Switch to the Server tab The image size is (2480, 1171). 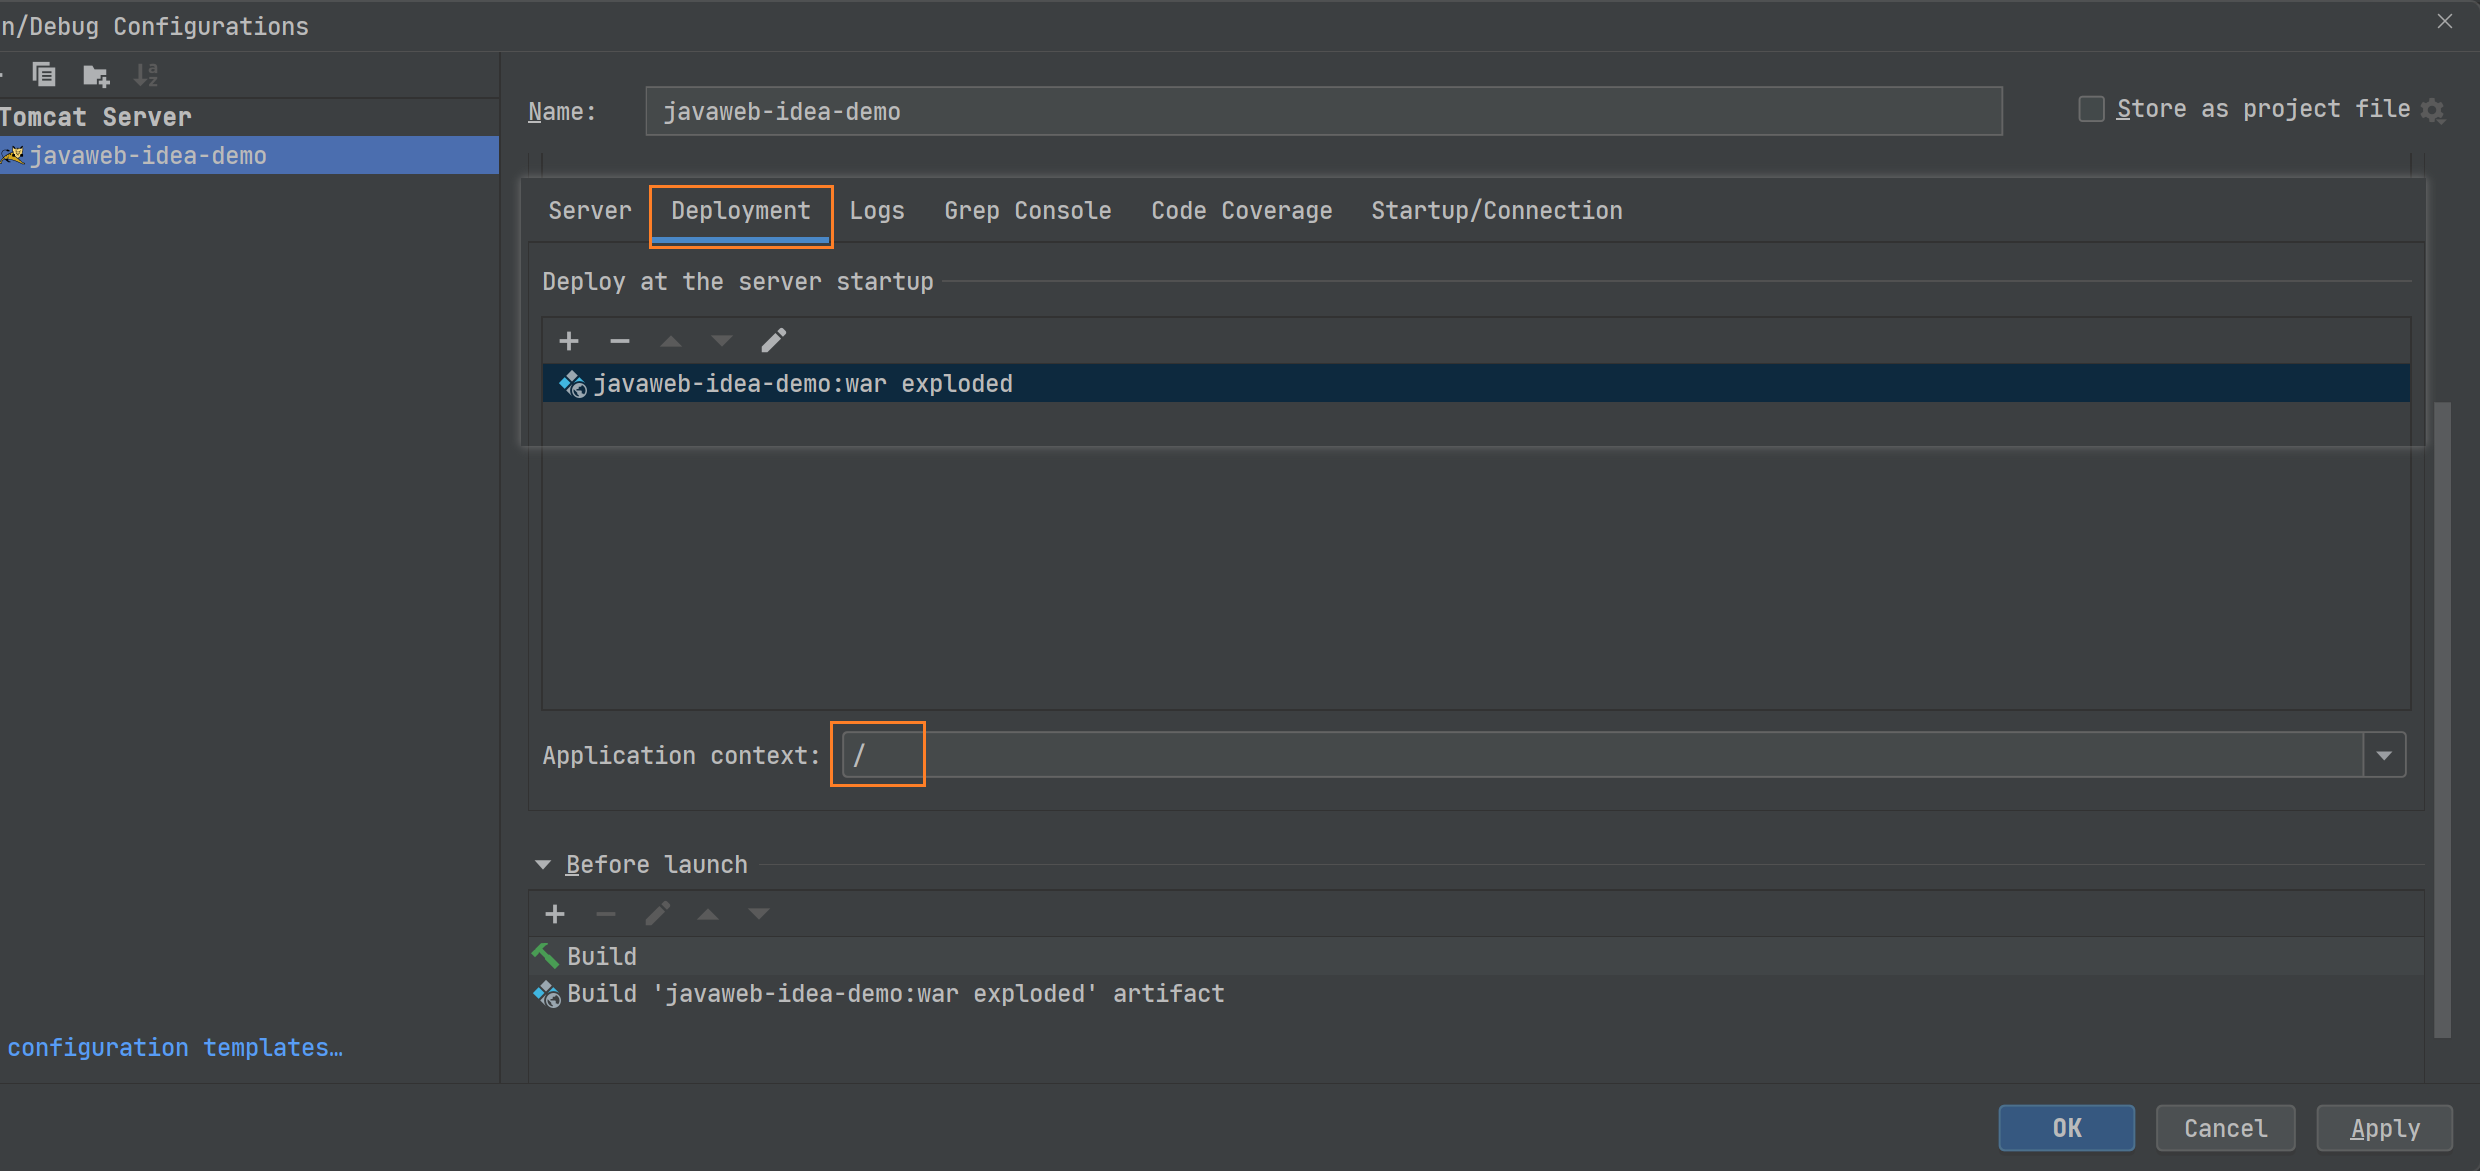coord(589,211)
